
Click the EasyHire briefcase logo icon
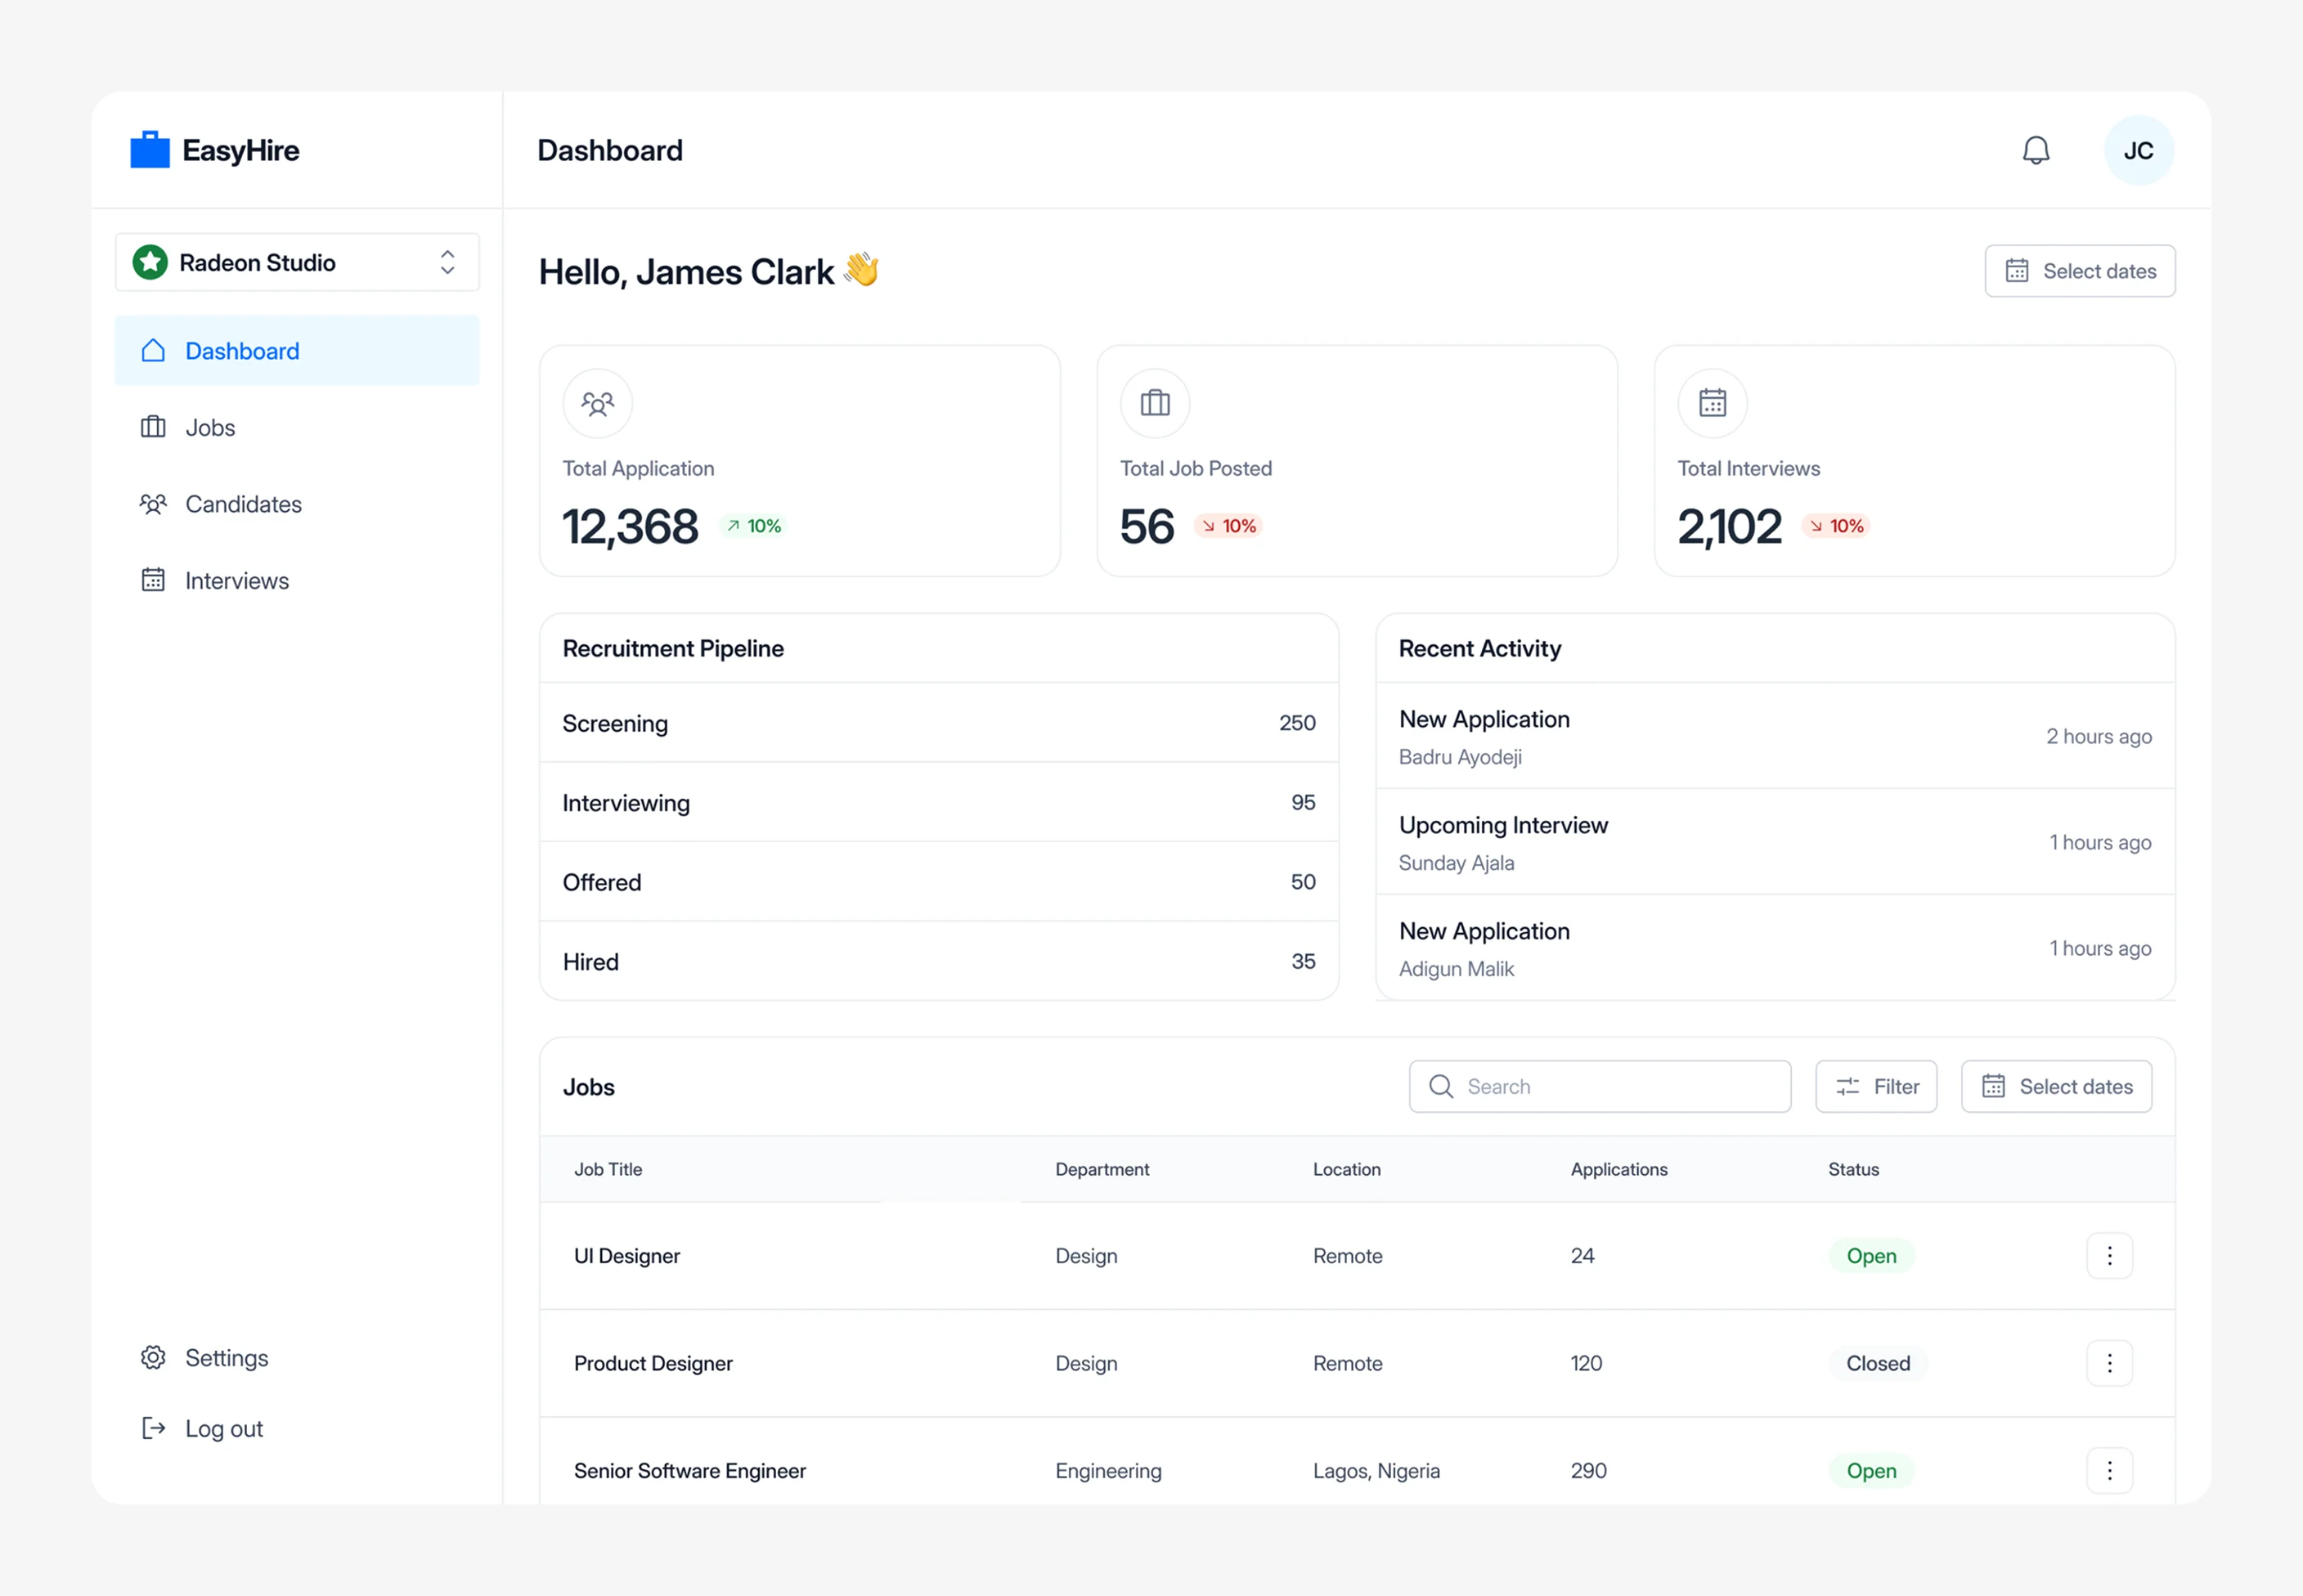pyautogui.click(x=150, y=149)
